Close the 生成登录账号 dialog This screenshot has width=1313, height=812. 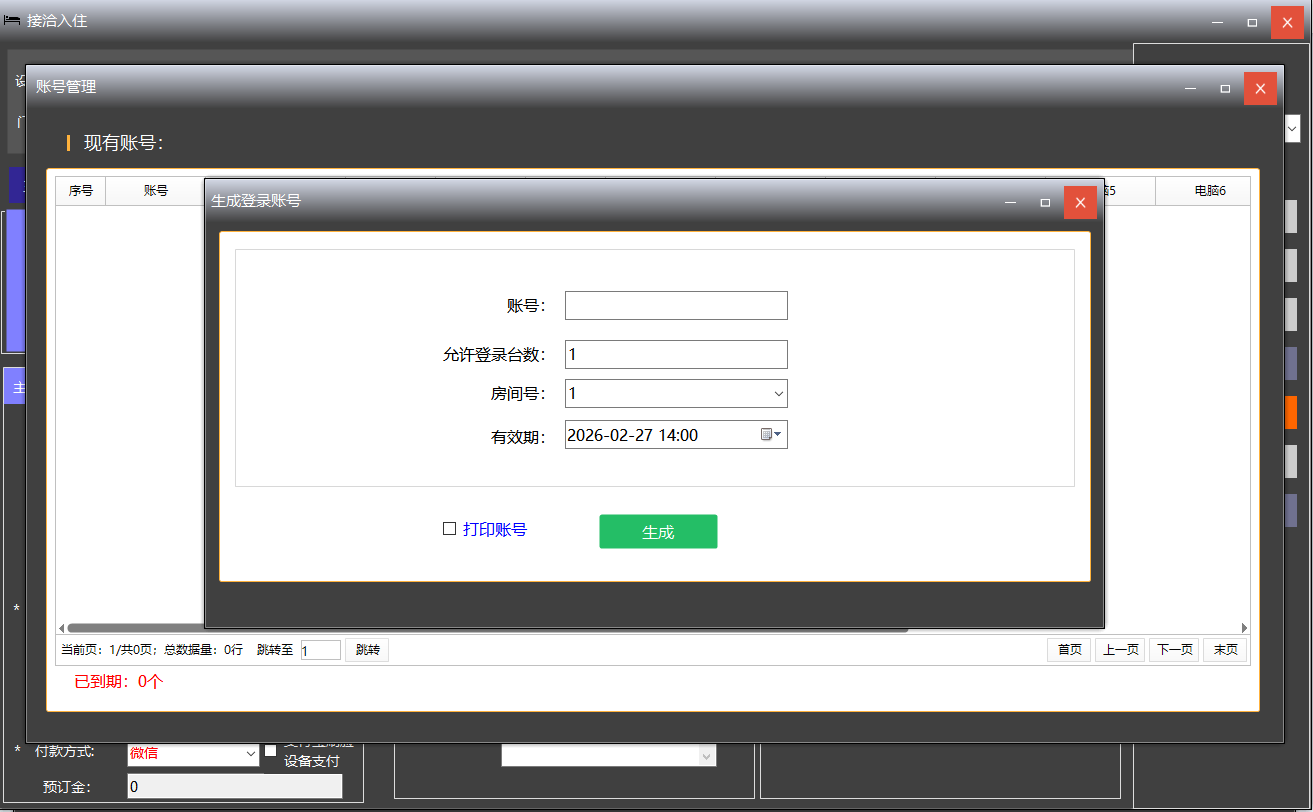click(x=1080, y=202)
